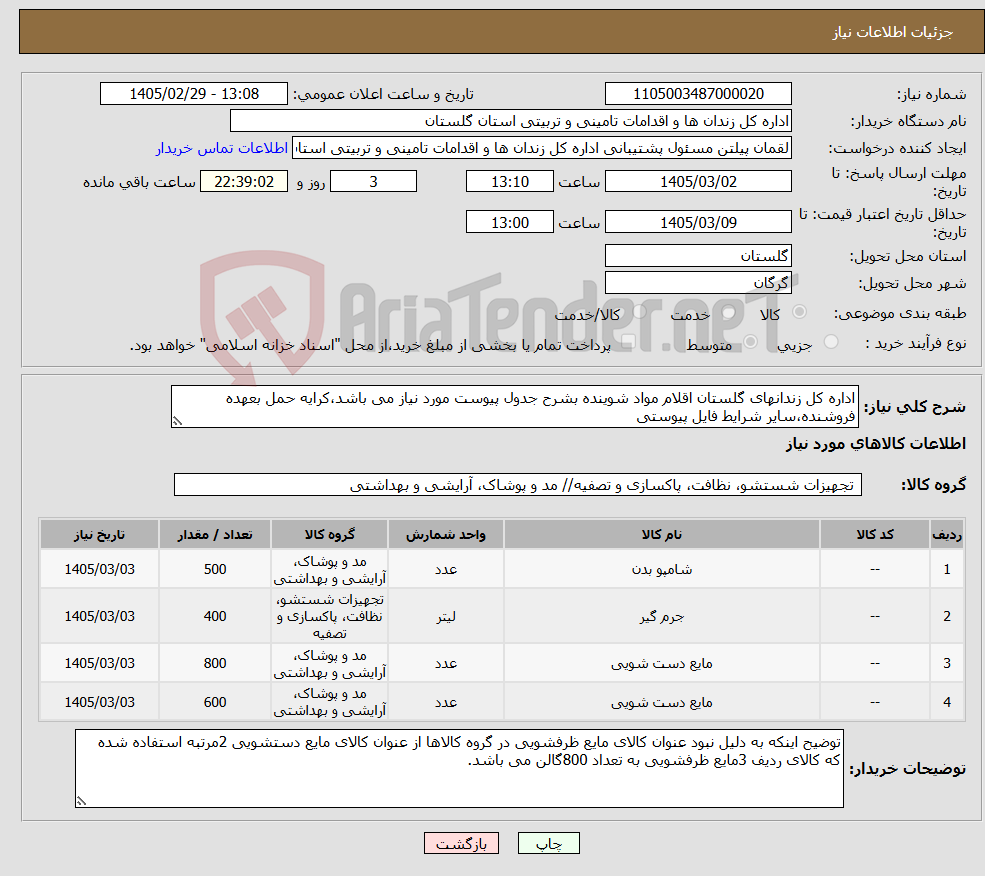This screenshot has height=876, width=985.
Task: Select the جزیی purchase type radio
Action: tap(830, 342)
